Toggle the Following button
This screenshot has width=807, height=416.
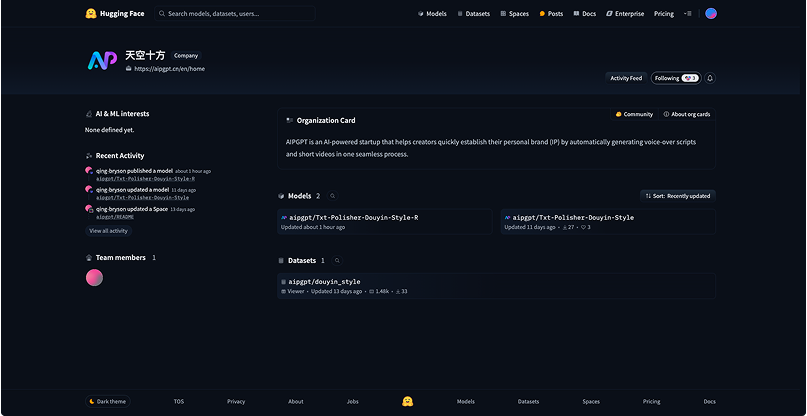click(676, 78)
